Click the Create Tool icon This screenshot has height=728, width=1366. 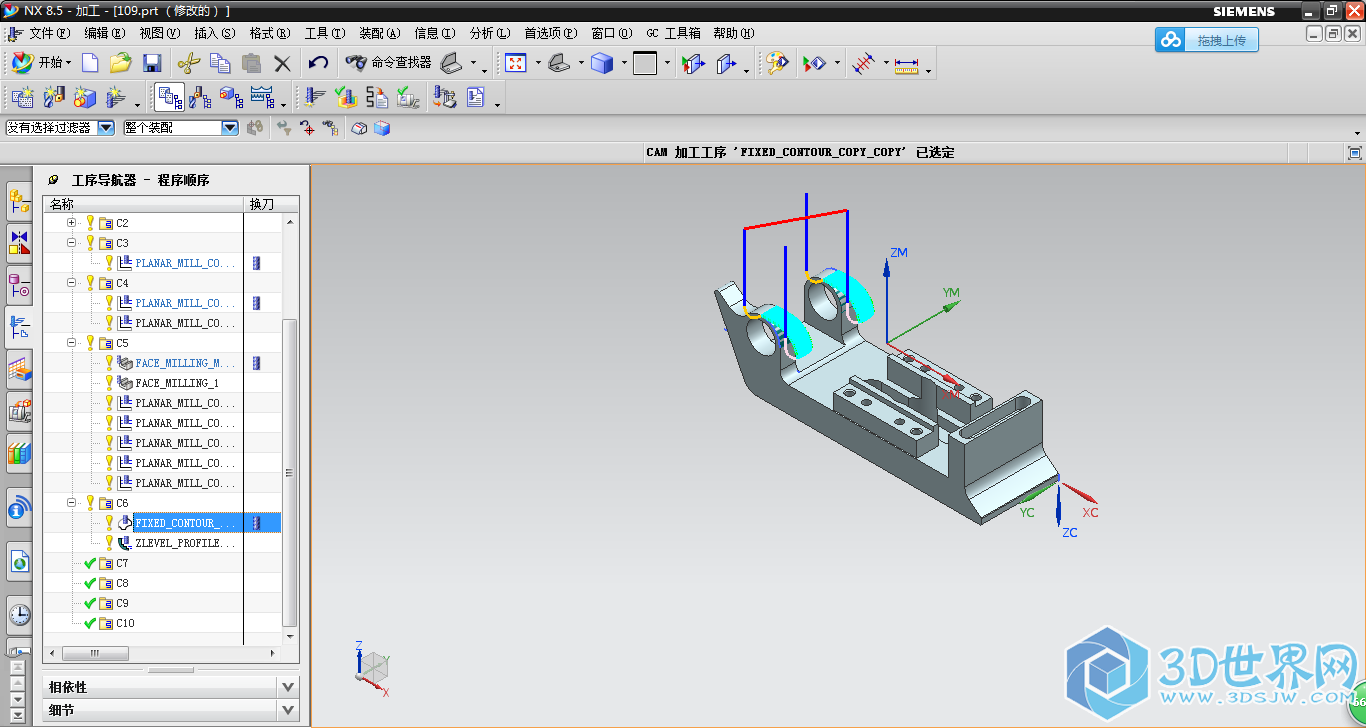click(x=54, y=97)
